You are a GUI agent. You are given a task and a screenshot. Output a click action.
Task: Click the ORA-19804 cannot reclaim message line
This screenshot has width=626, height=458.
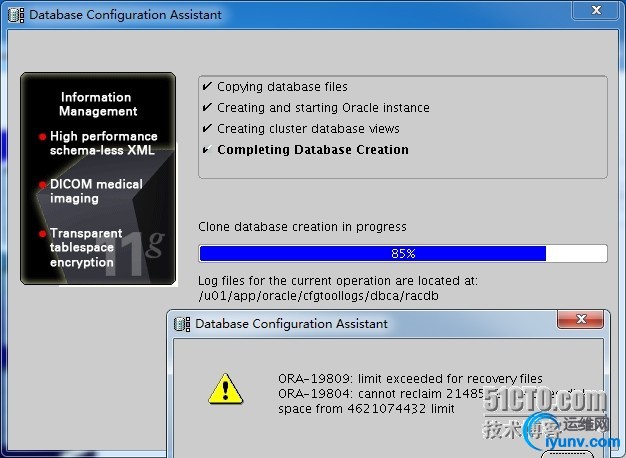pyautogui.click(x=431, y=394)
